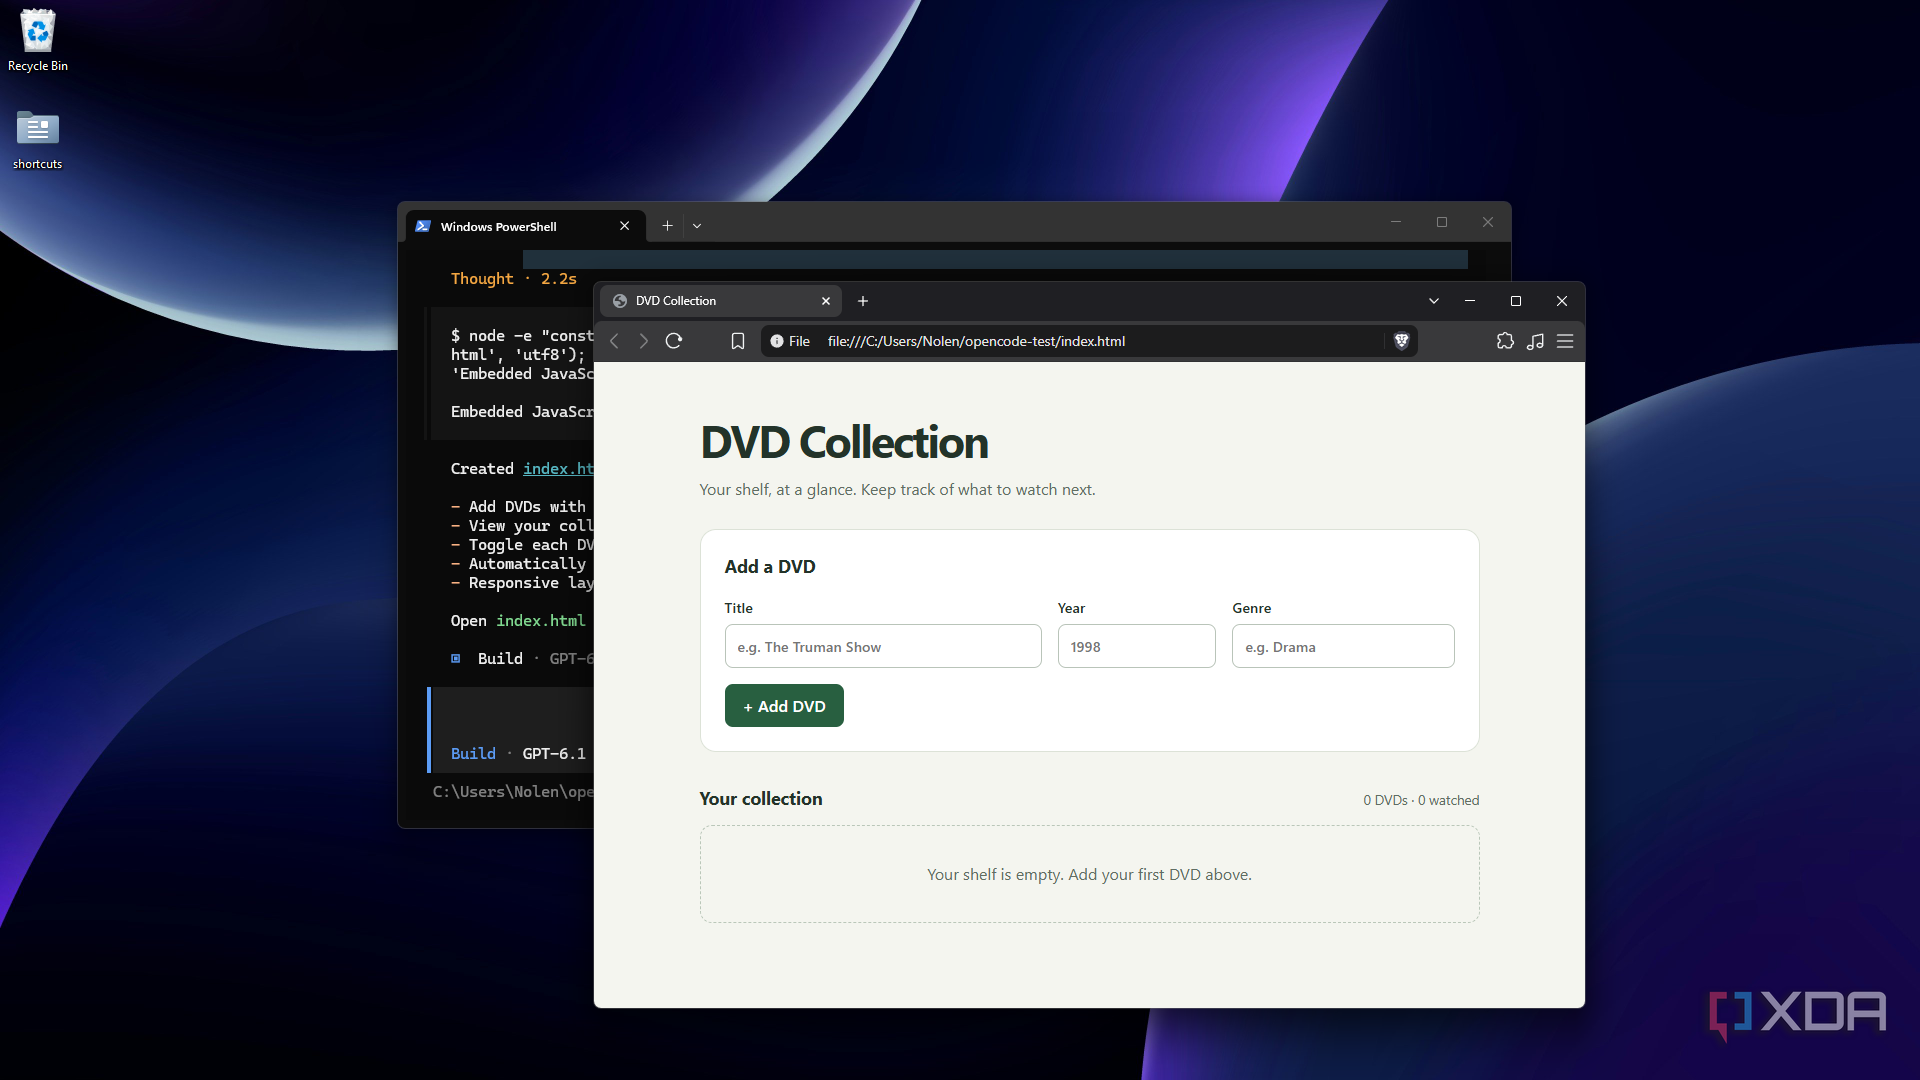Open PowerShell new tab dropdown arrow

click(x=697, y=226)
